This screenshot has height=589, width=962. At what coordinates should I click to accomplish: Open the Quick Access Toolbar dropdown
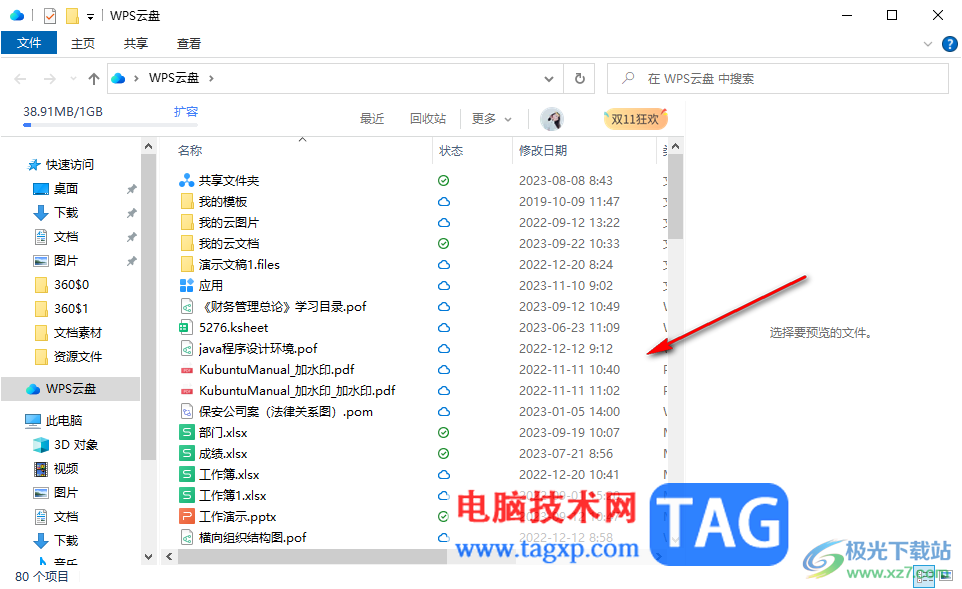(90, 17)
